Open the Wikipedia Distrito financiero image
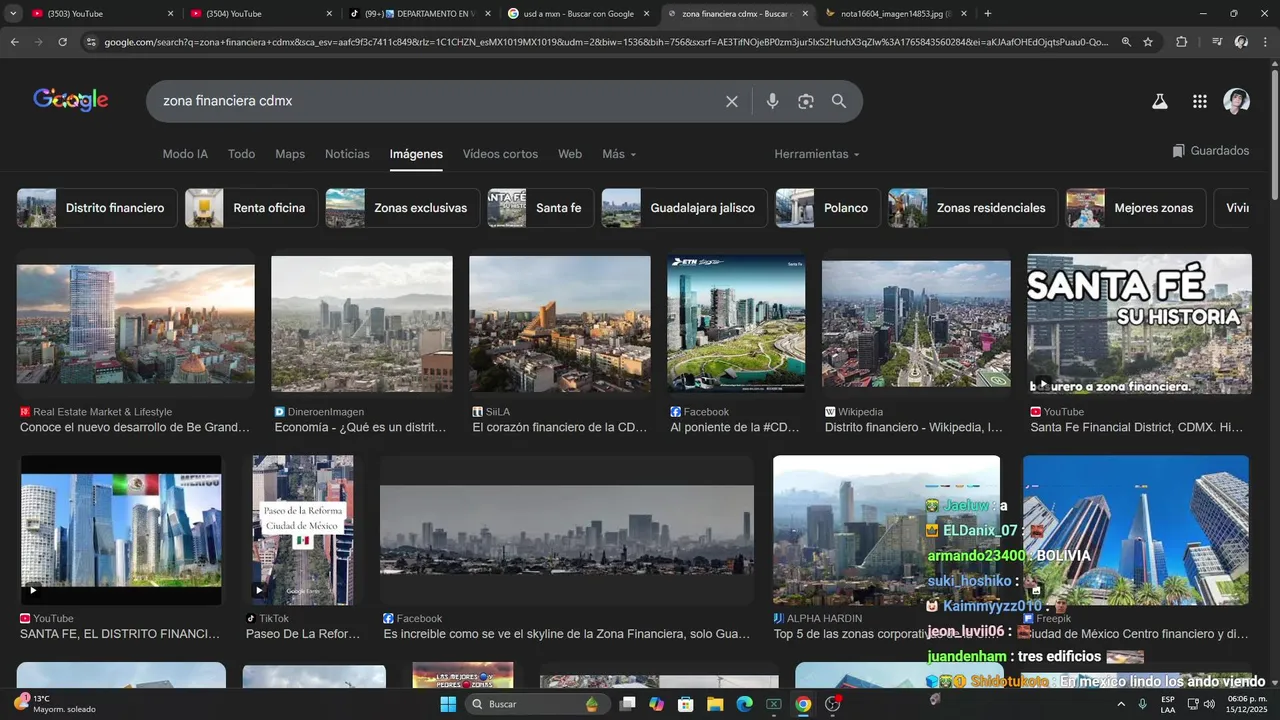1280x720 pixels. [x=916, y=324]
